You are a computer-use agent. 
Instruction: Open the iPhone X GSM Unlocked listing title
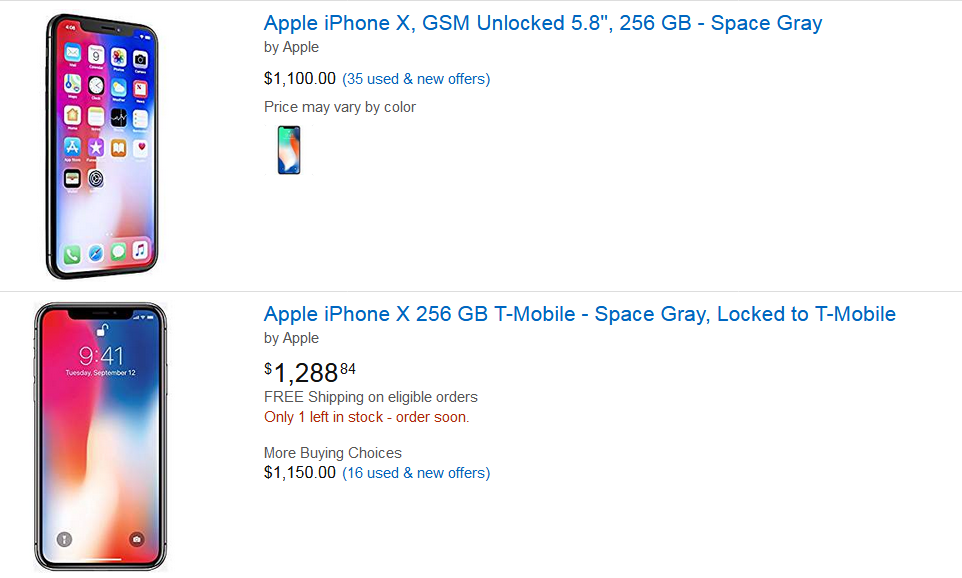tap(543, 23)
